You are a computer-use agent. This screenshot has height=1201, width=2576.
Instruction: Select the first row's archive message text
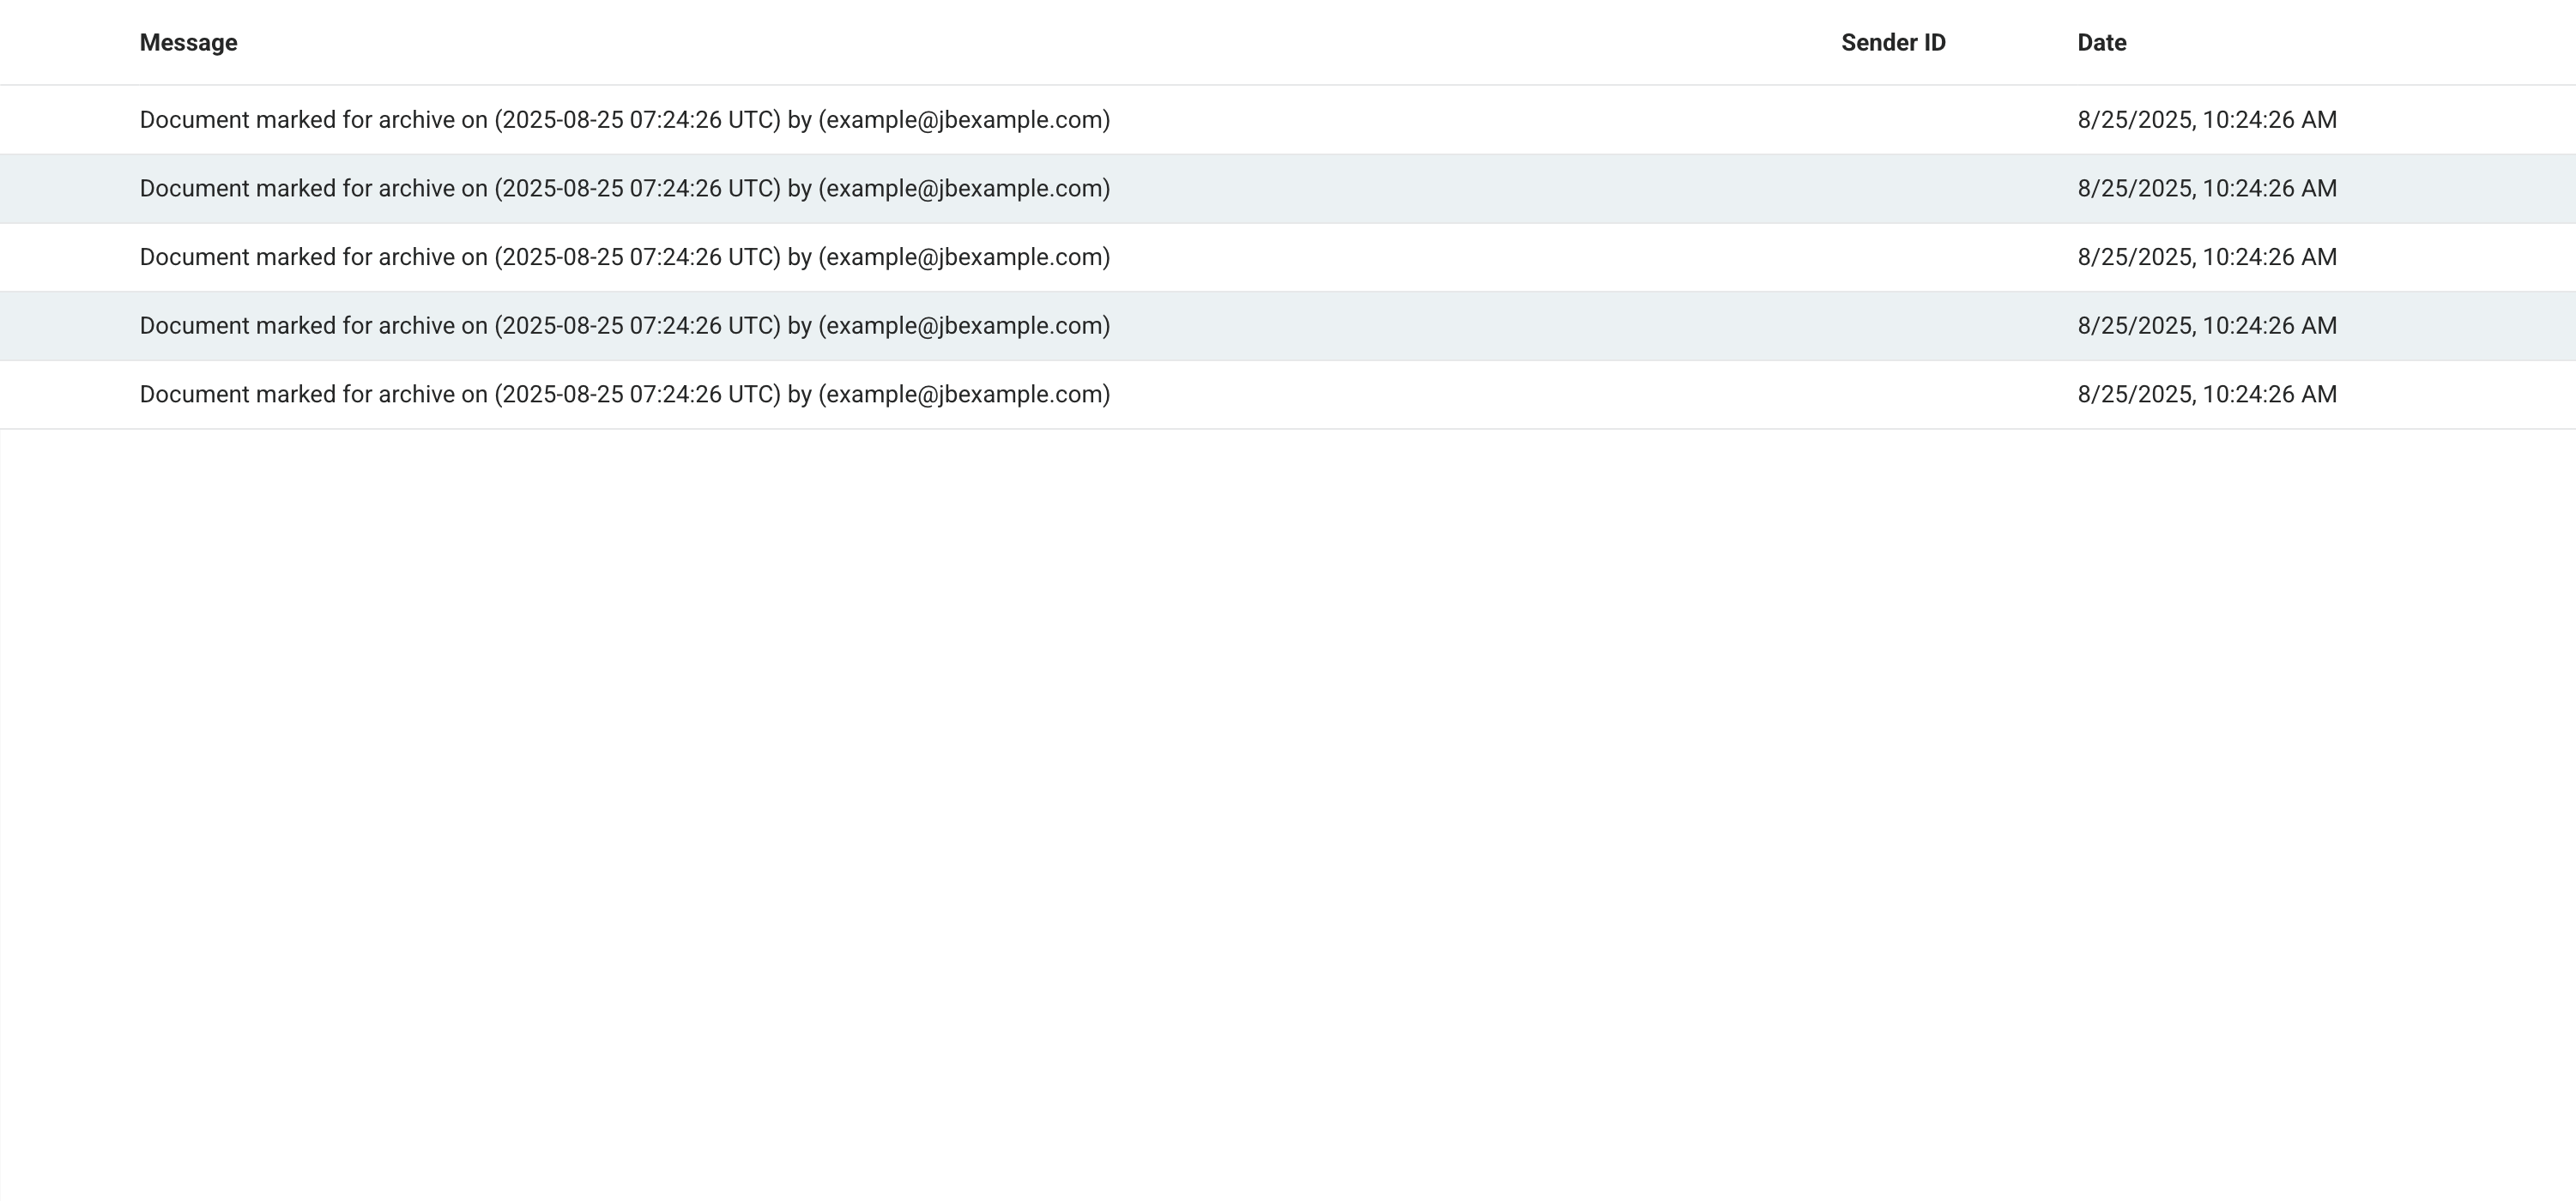click(624, 120)
